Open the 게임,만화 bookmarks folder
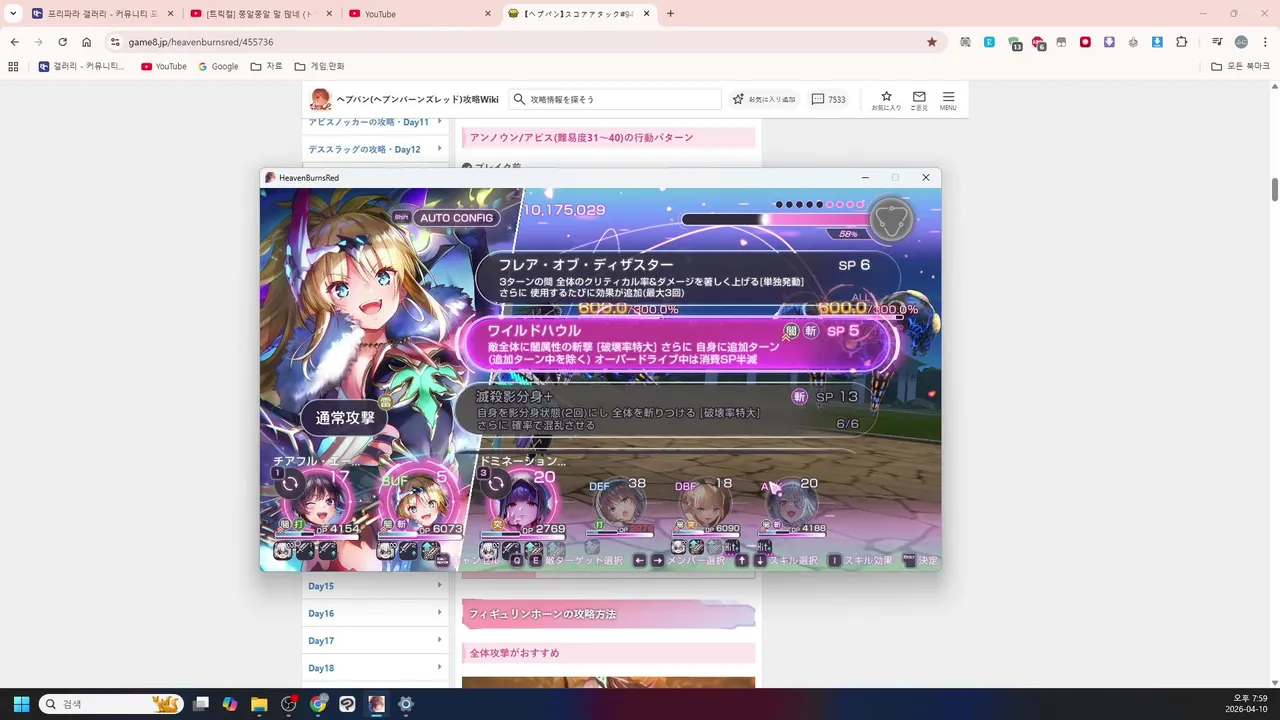The height and width of the screenshot is (720, 1280). pyautogui.click(x=319, y=66)
